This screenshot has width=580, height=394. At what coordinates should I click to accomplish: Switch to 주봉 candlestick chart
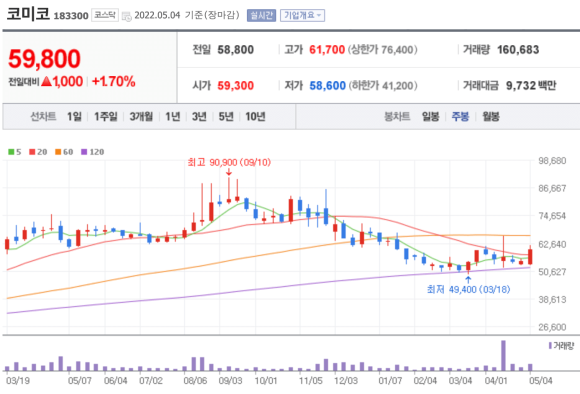click(x=460, y=117)
